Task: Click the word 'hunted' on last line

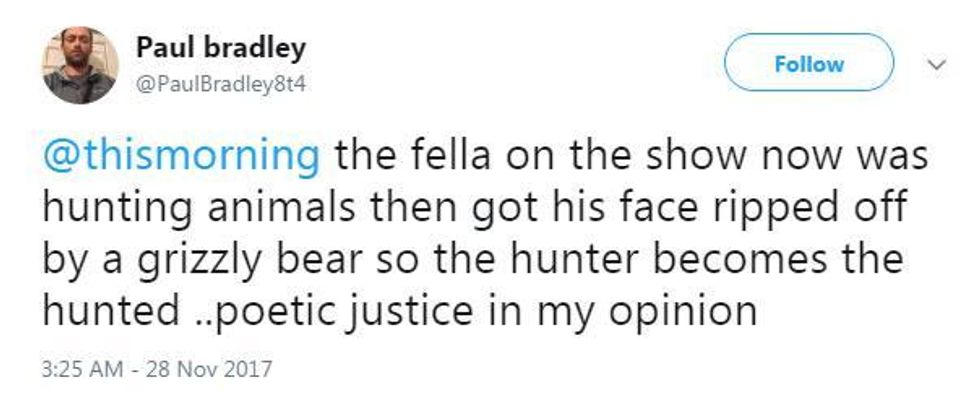Action: 111,308
